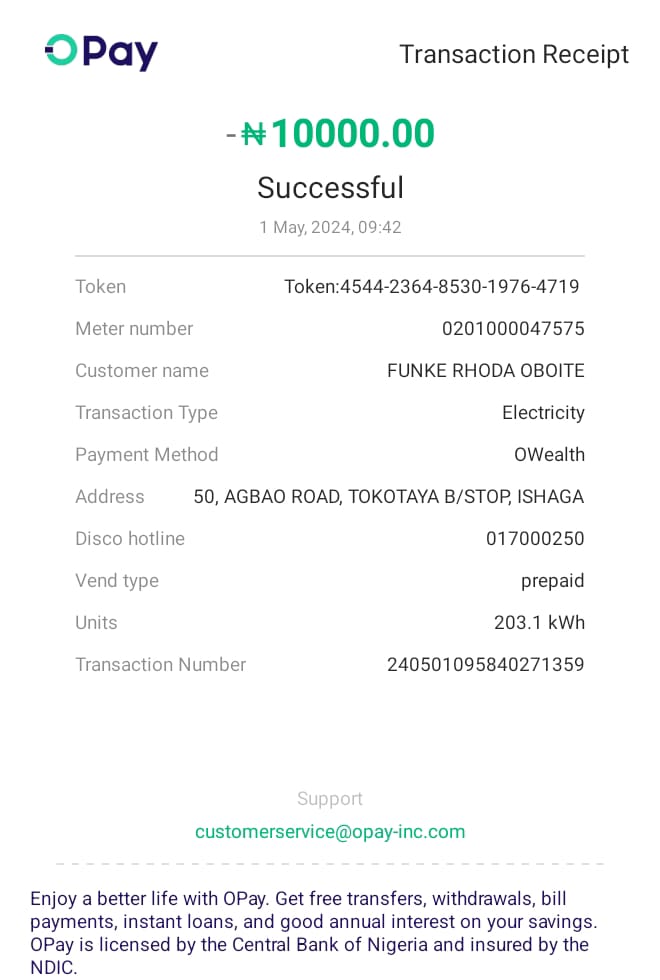Viewport: 660px width, 980px height.
Task: Select the AGBAO ROAD address text
Action: (x=388, y=497)
